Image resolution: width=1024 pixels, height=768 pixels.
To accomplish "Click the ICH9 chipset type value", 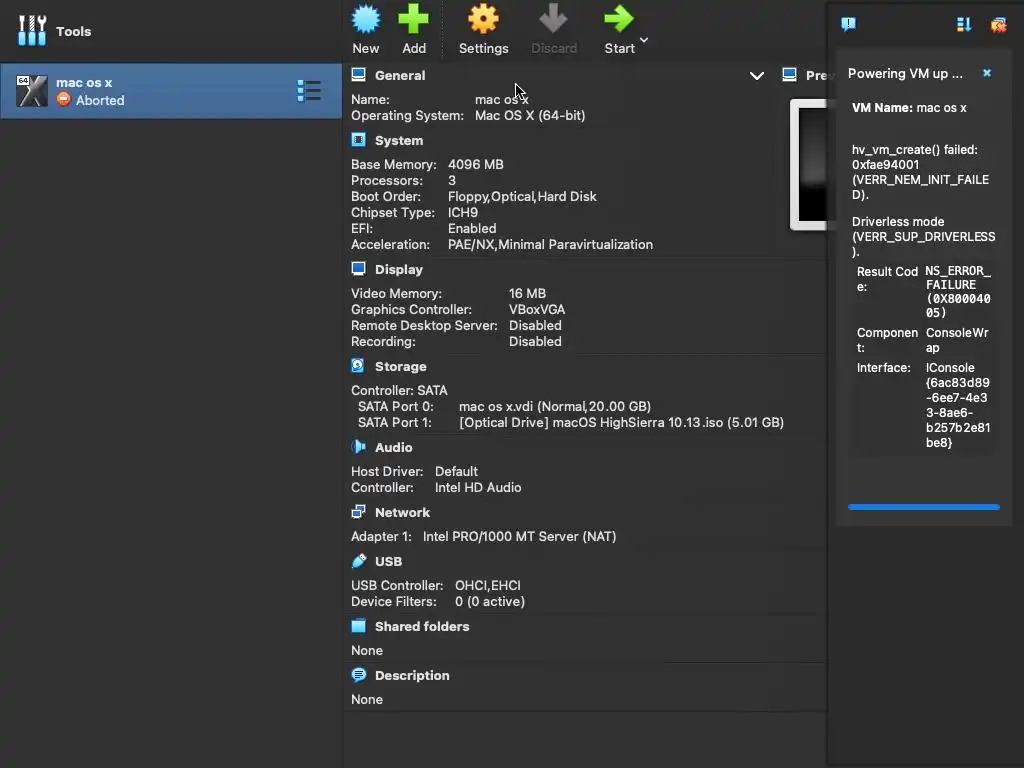I will coord(462,213).
